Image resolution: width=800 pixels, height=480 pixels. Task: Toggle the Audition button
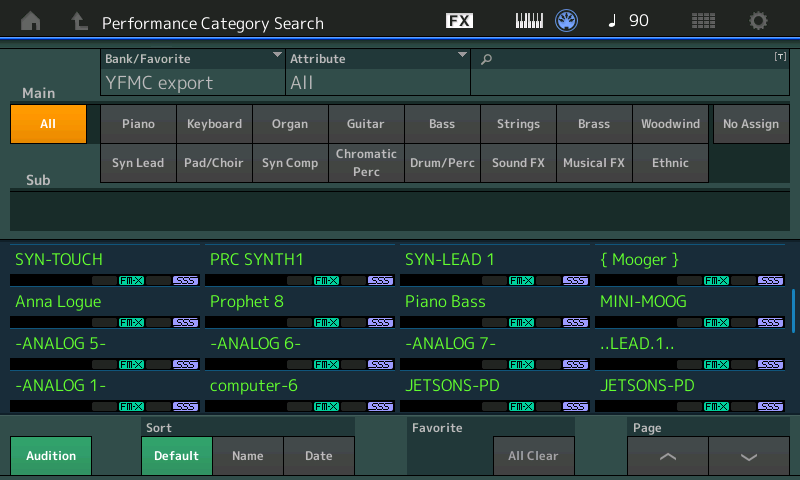coord(51,456)
